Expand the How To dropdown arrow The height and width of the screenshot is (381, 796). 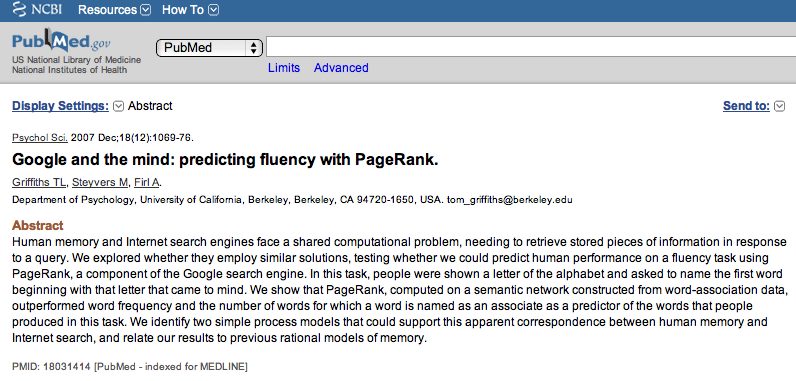214,10
